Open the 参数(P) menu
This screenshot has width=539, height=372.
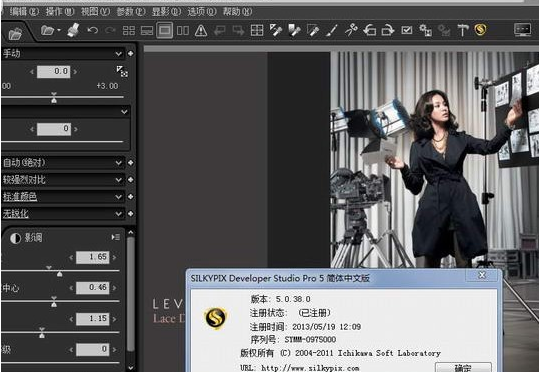(131, 12)
